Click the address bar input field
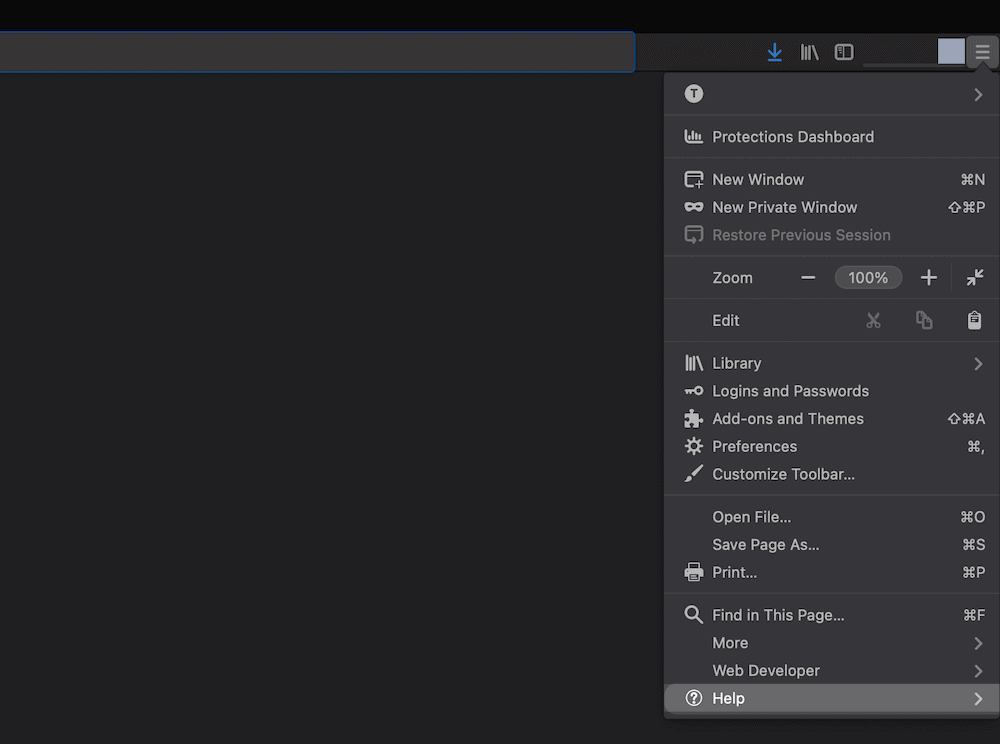Image resolution: width=1000 pixels, height=744 pixels. click(317, 52)
